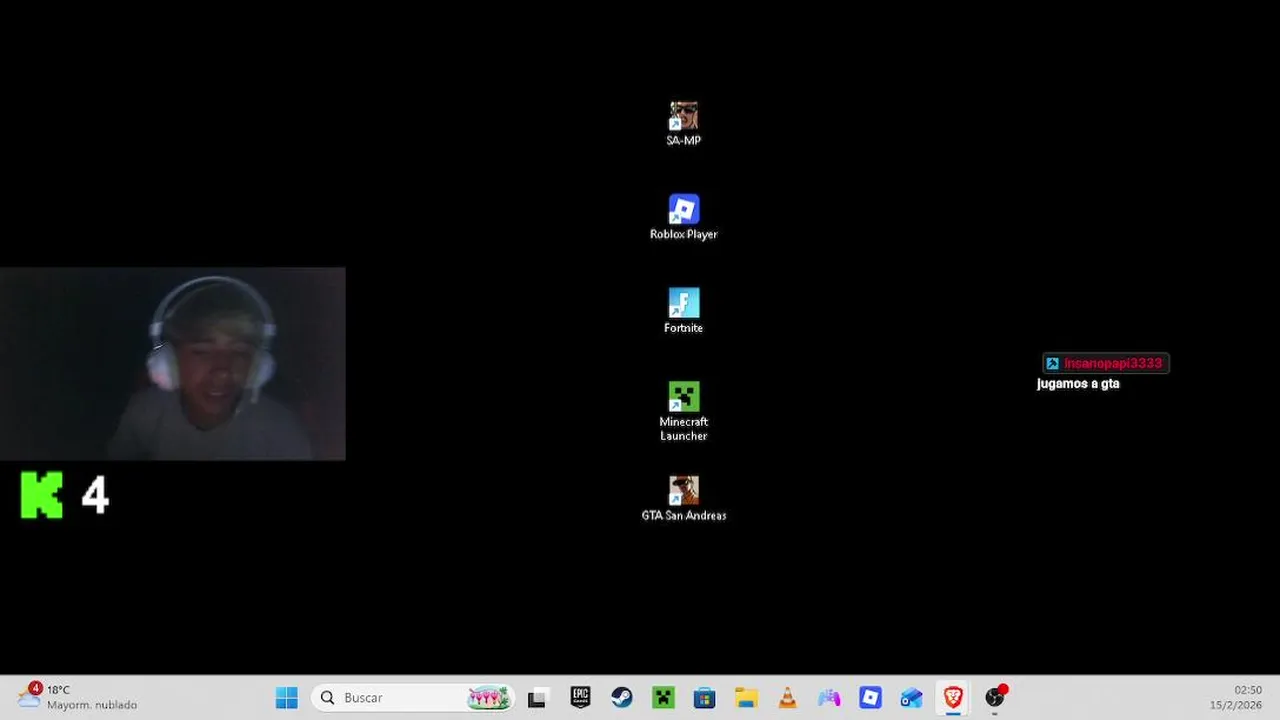This screenshot has width=1280, height=720.
Task: Open Roblox from the taskbar
Action: click(x=870, y=697)
